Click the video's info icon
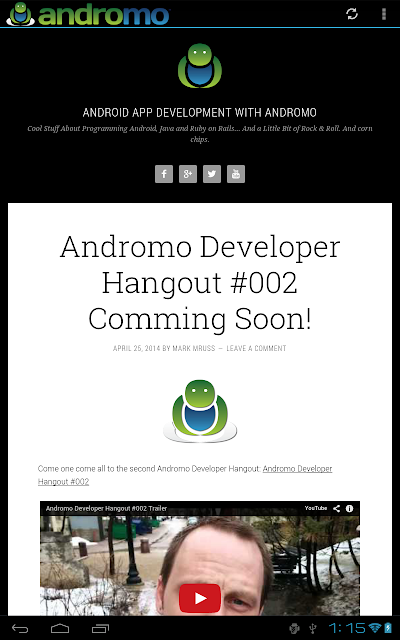Screen dimensions: 400x640 (x=349, y=509)
